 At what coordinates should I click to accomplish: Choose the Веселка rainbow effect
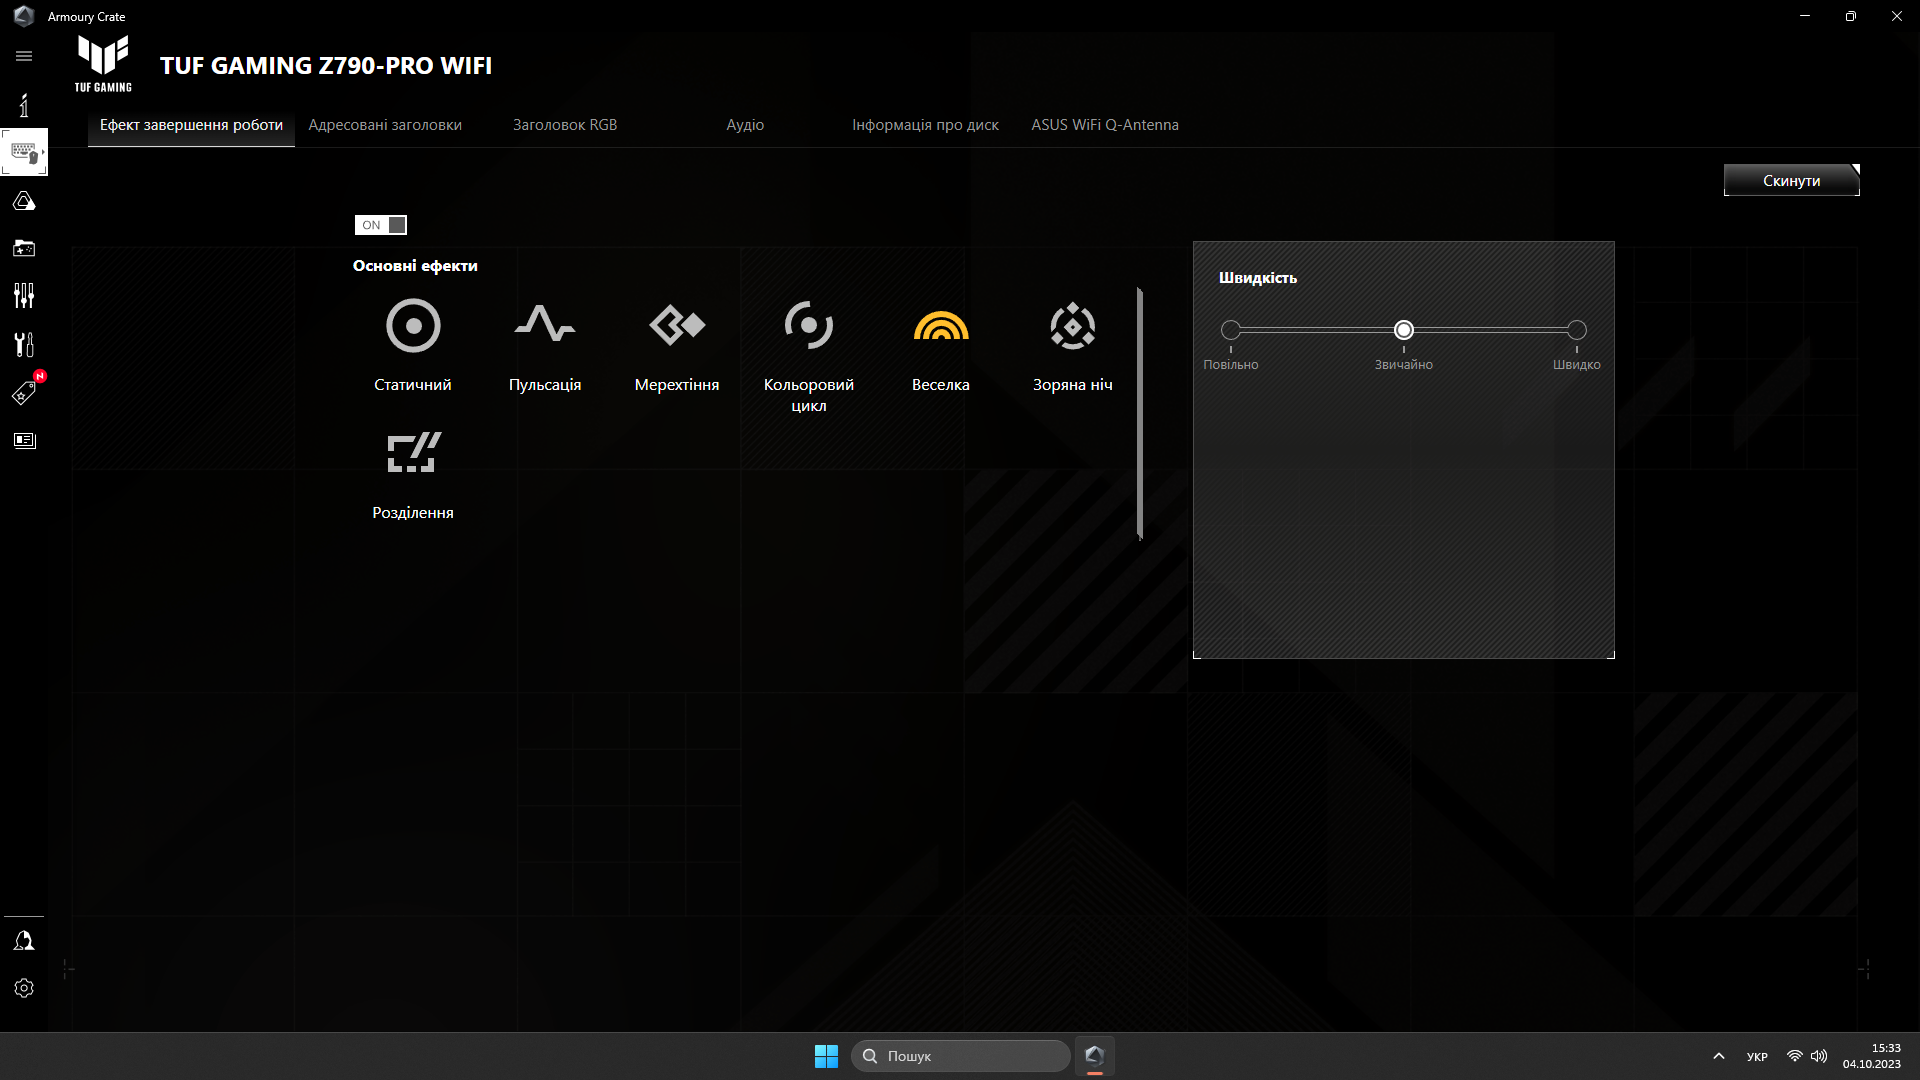(941, 326)
